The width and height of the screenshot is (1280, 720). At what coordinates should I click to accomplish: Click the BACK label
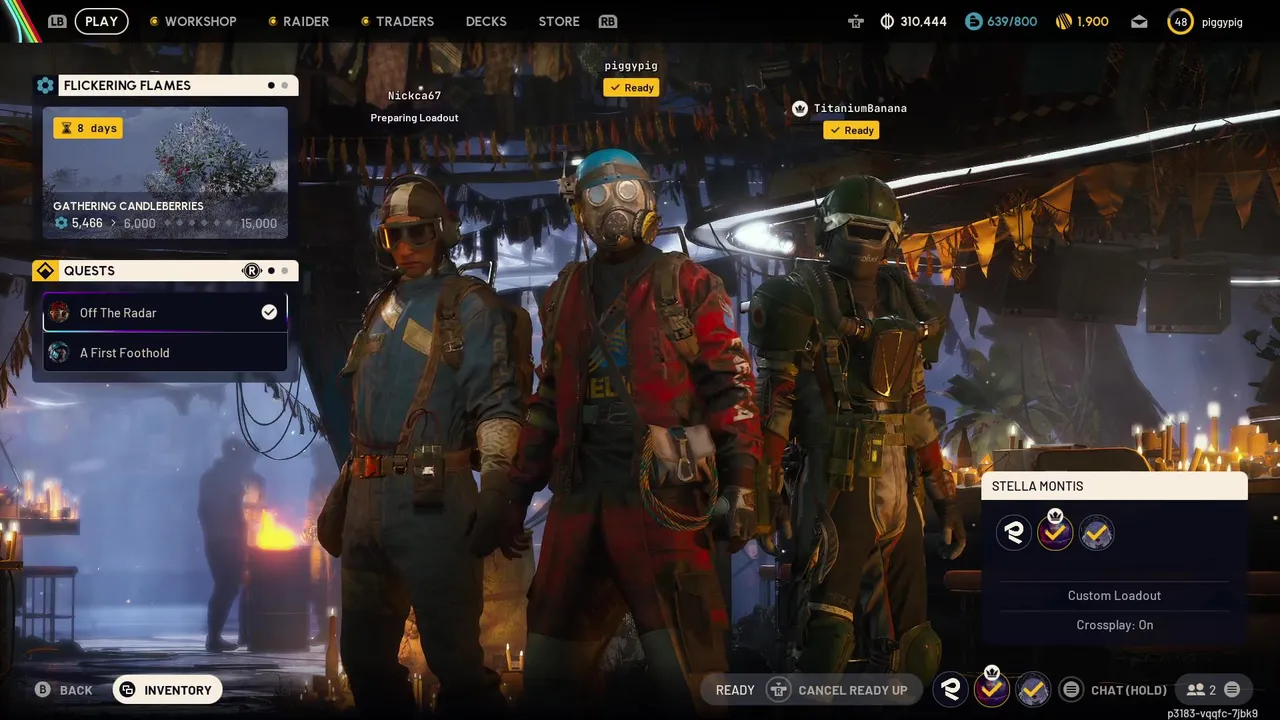point(76,690)
